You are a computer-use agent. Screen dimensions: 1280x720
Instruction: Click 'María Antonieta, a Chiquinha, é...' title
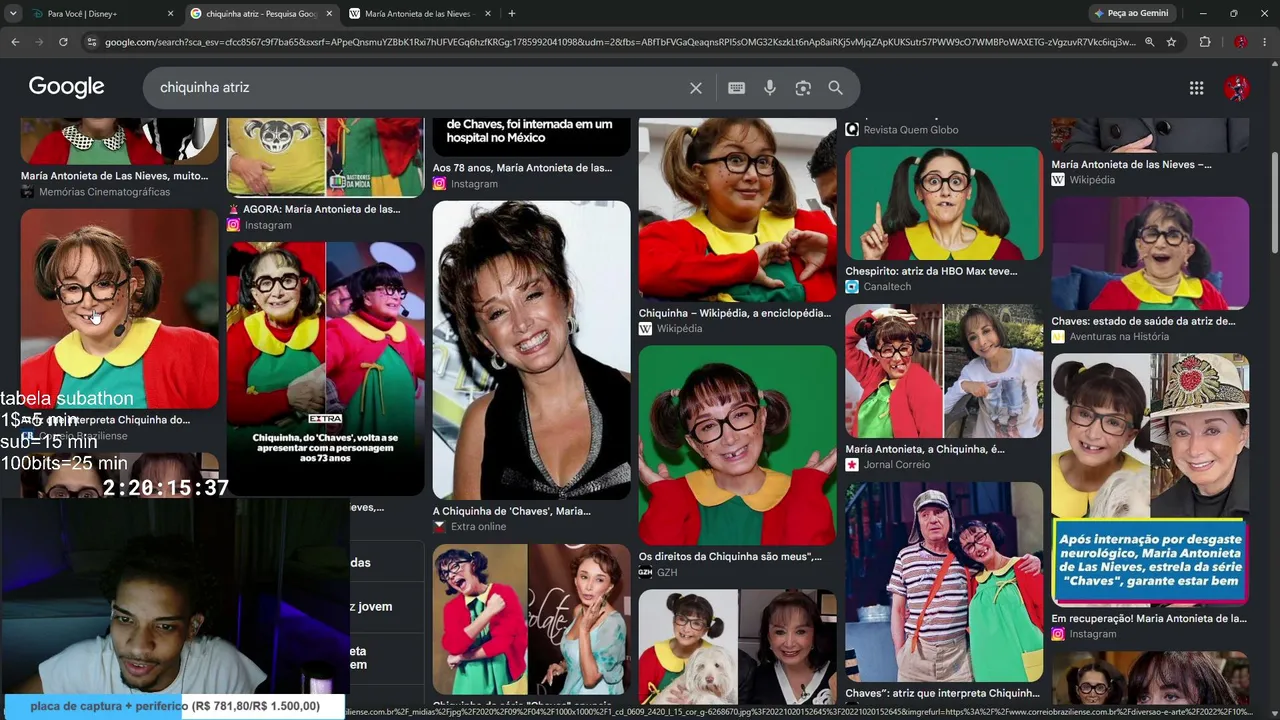[x=925, y=450]
